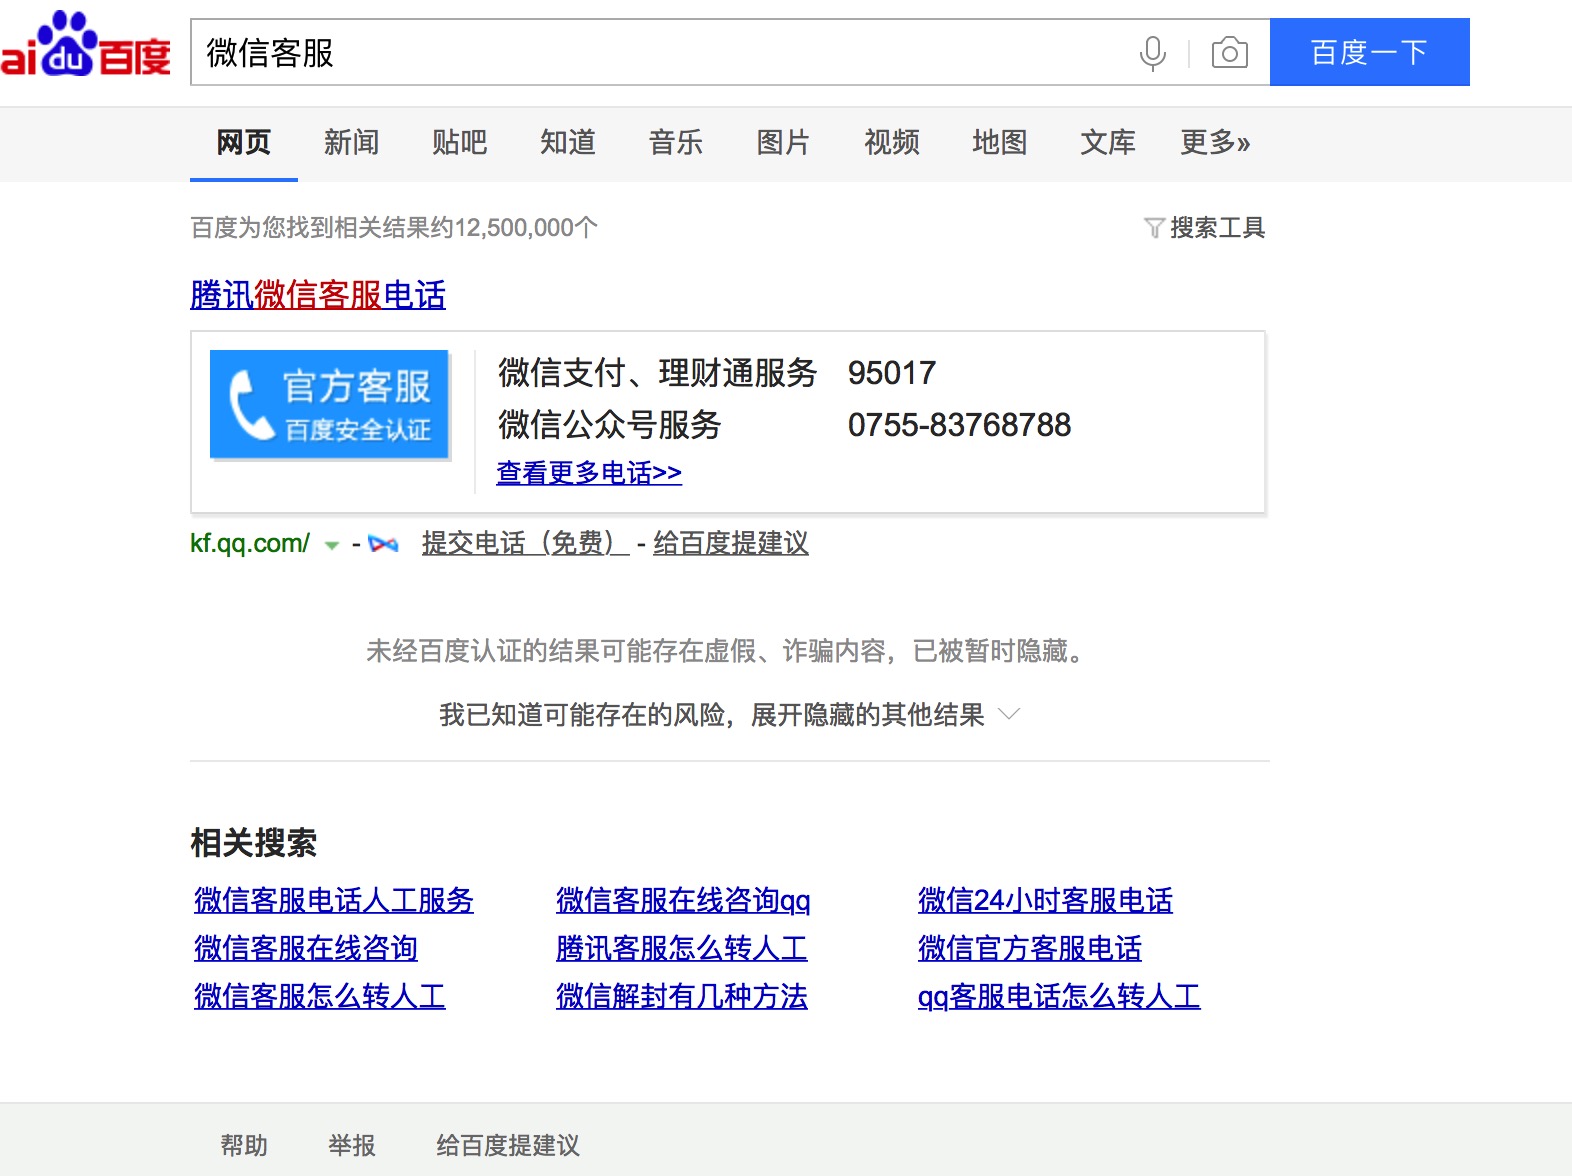The image size is (1572, 1176).
Task: Click the phone number 0755-83768788
Action: [x=960, y=425]
